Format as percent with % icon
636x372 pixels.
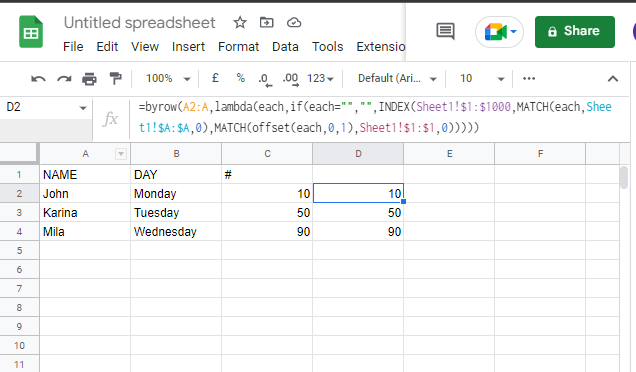pyautogui.click(x=241, y=78)
